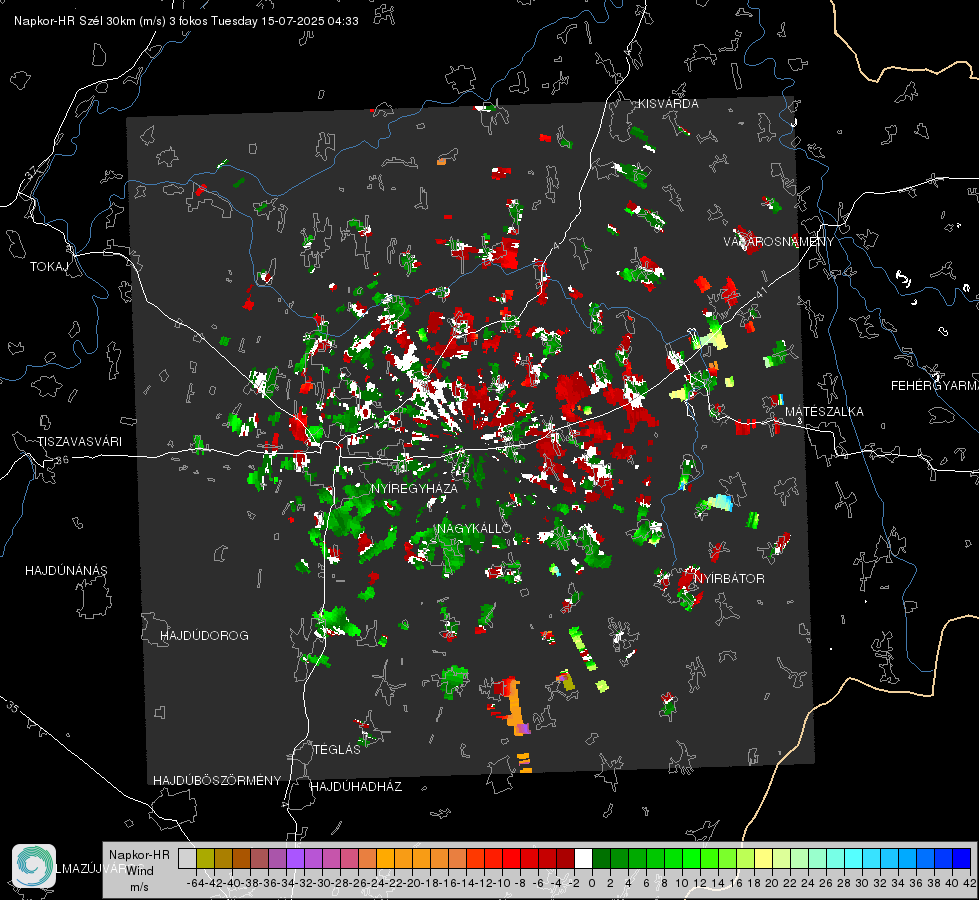Click the FEHÉRGYARMAT label at map edge
Viewport: 979px width, 900px height.
pos(935,386)
